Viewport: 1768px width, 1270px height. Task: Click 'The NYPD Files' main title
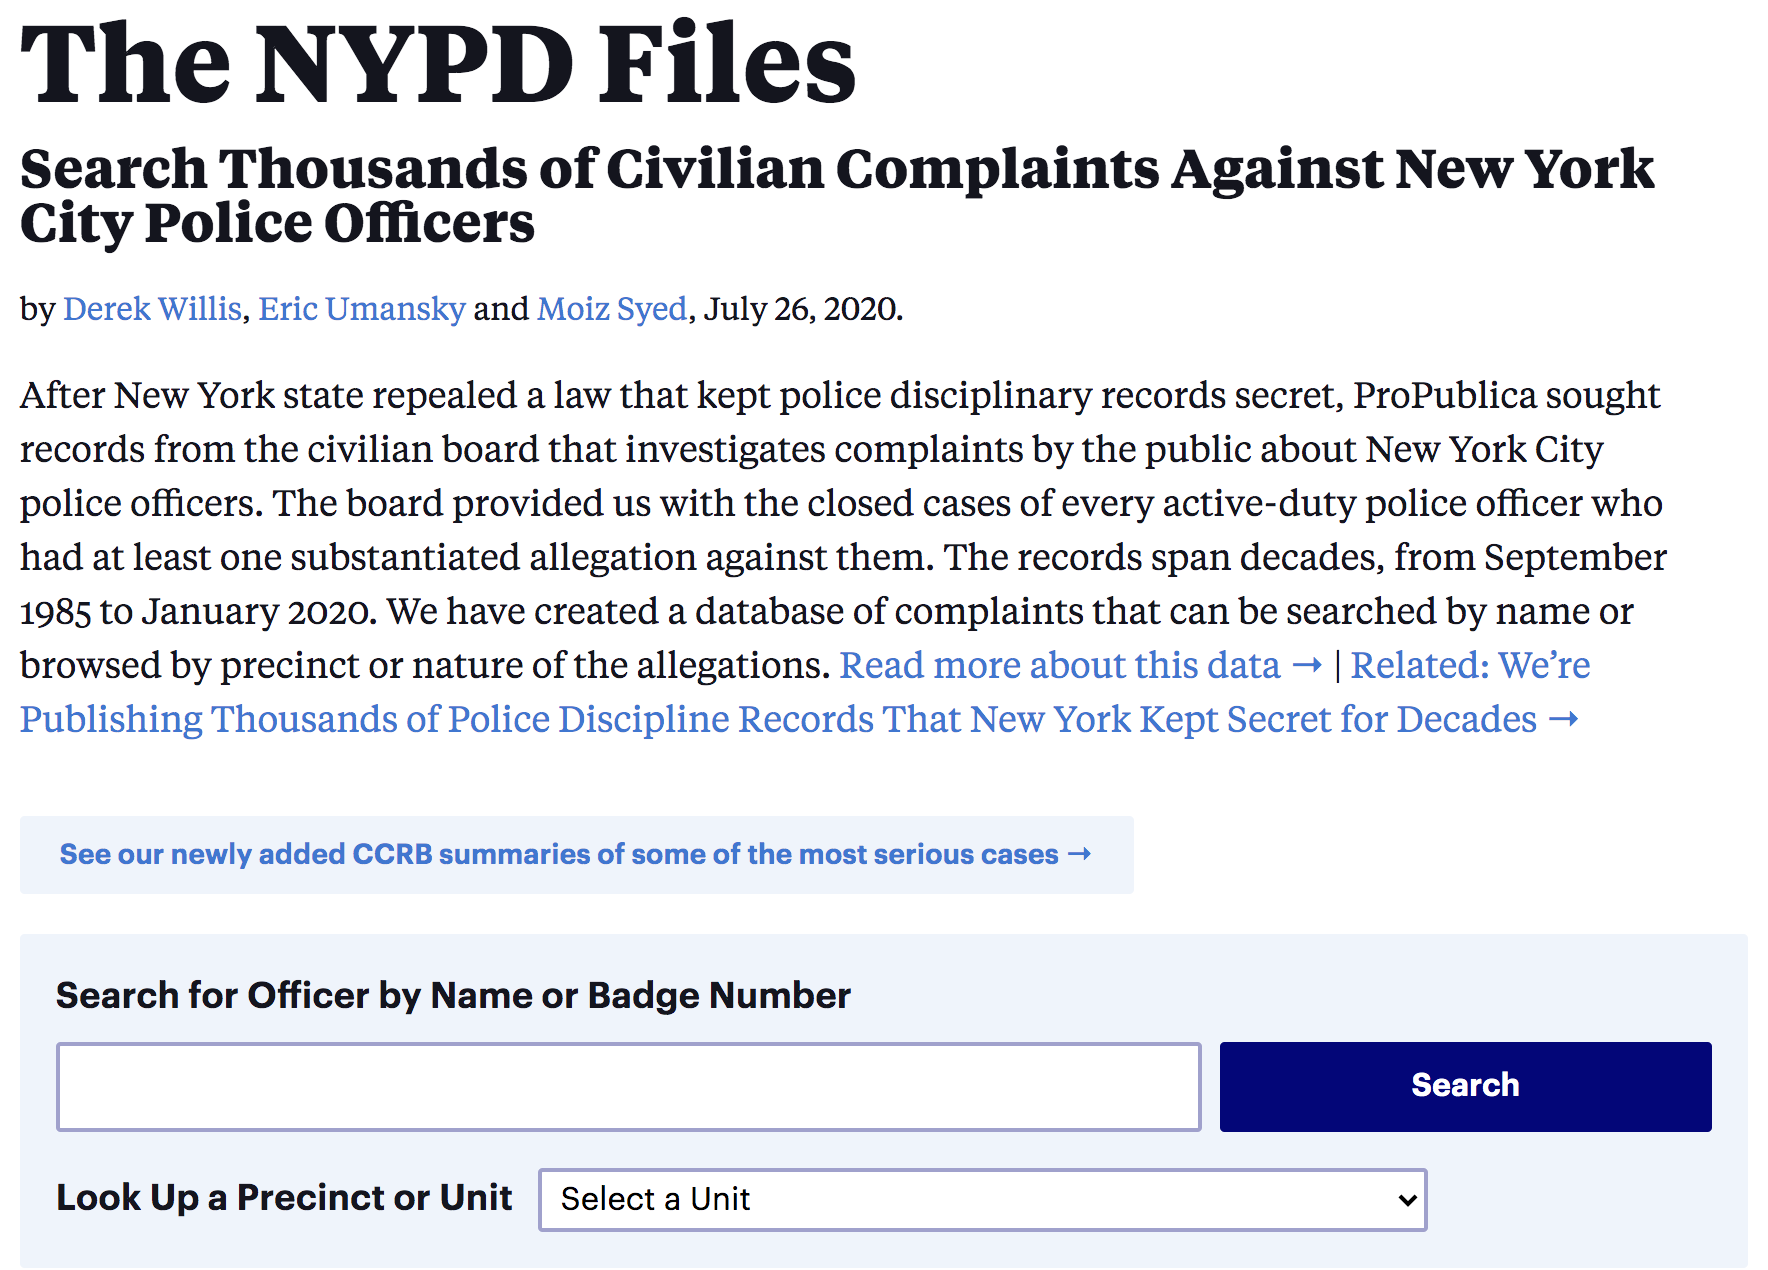438,64
